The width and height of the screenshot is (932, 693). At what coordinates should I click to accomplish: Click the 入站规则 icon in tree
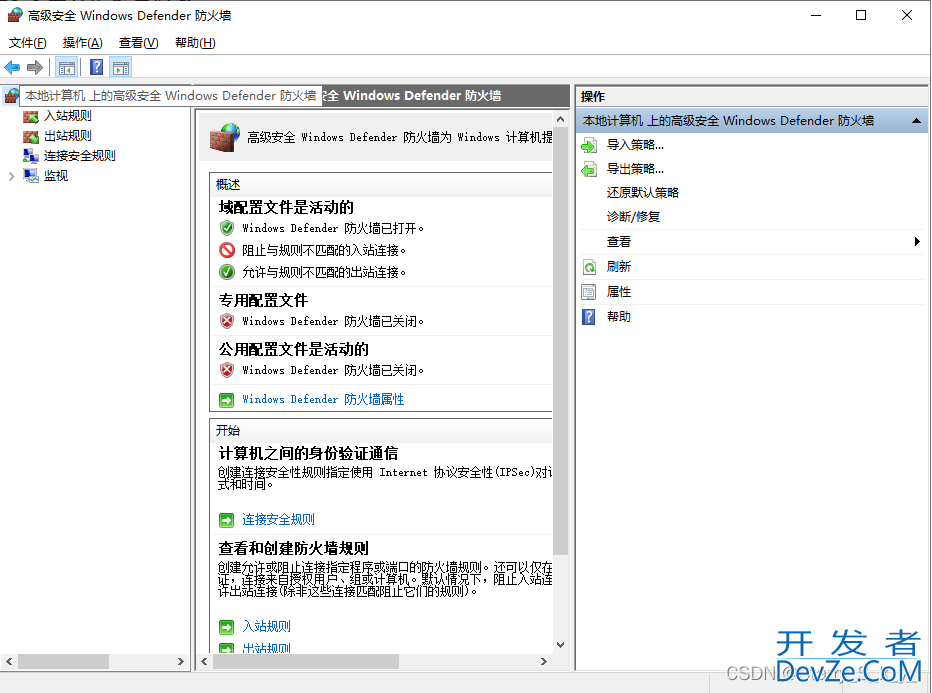(31, 116)
